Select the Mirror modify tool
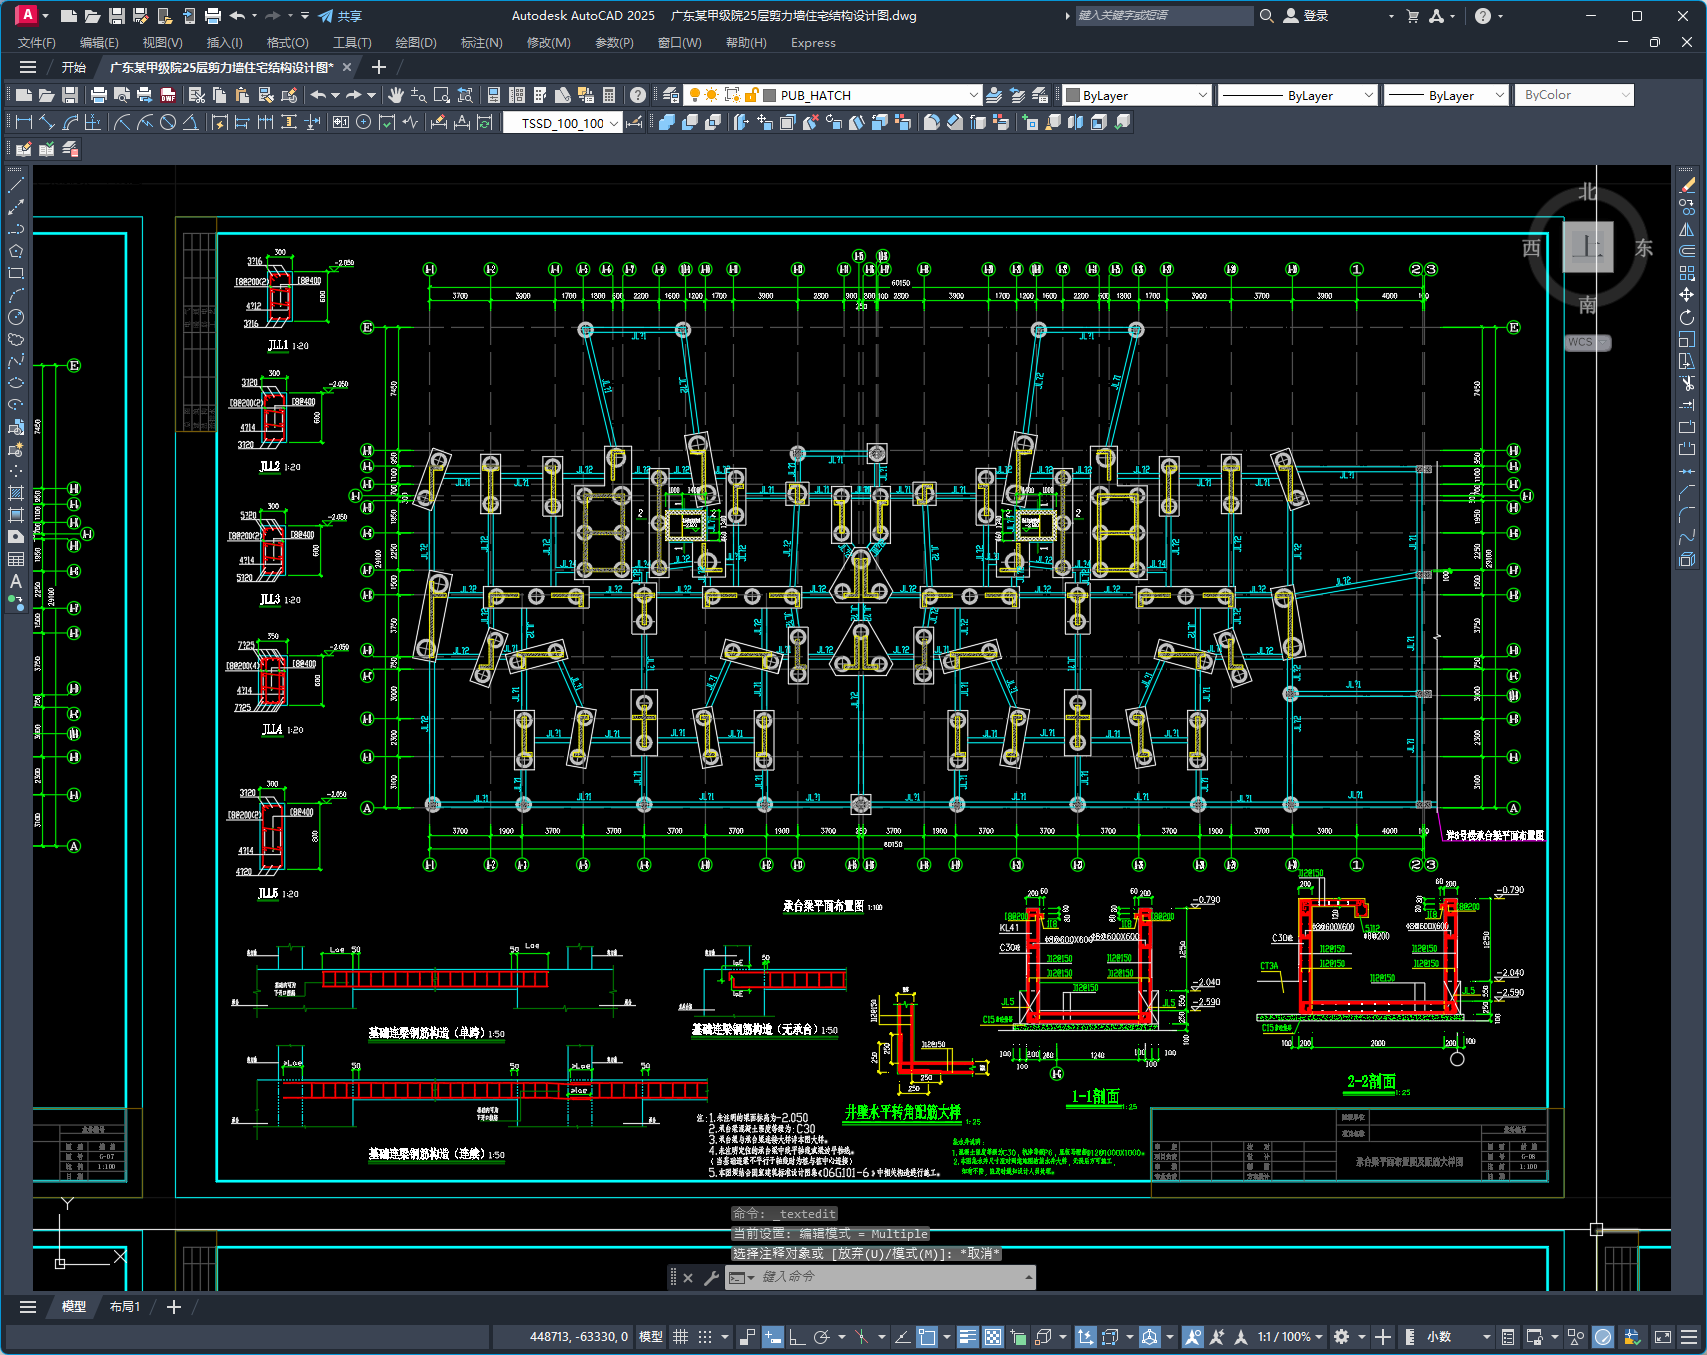This screenshot has width=1707, height=1355. [1687, 229]
